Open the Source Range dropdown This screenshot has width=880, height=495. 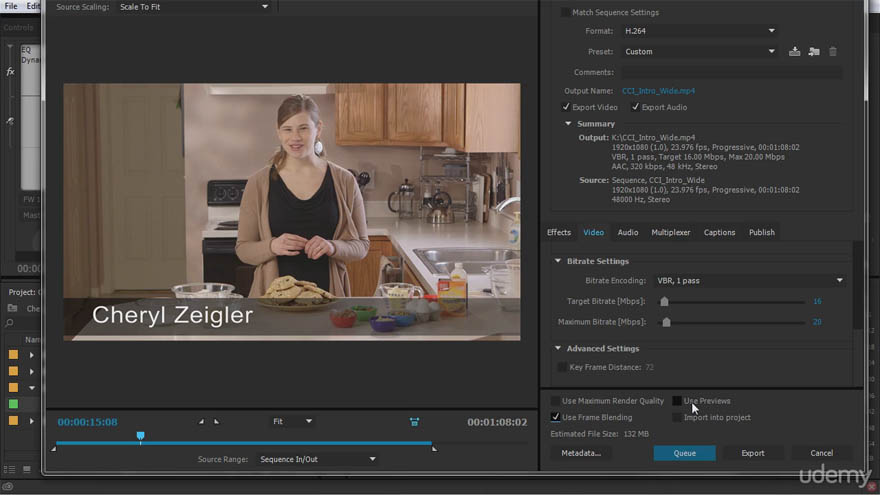[x=317, y=459]
